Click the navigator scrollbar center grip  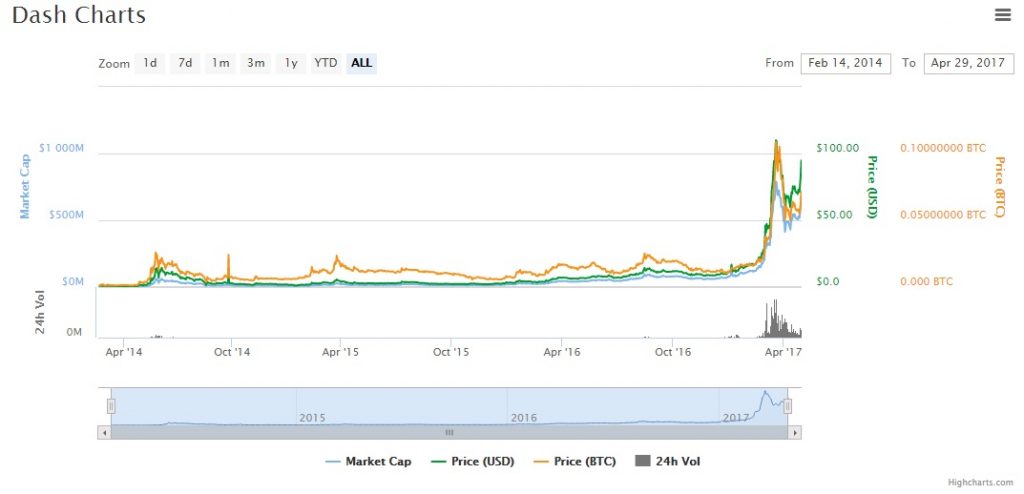pos(449,432)
